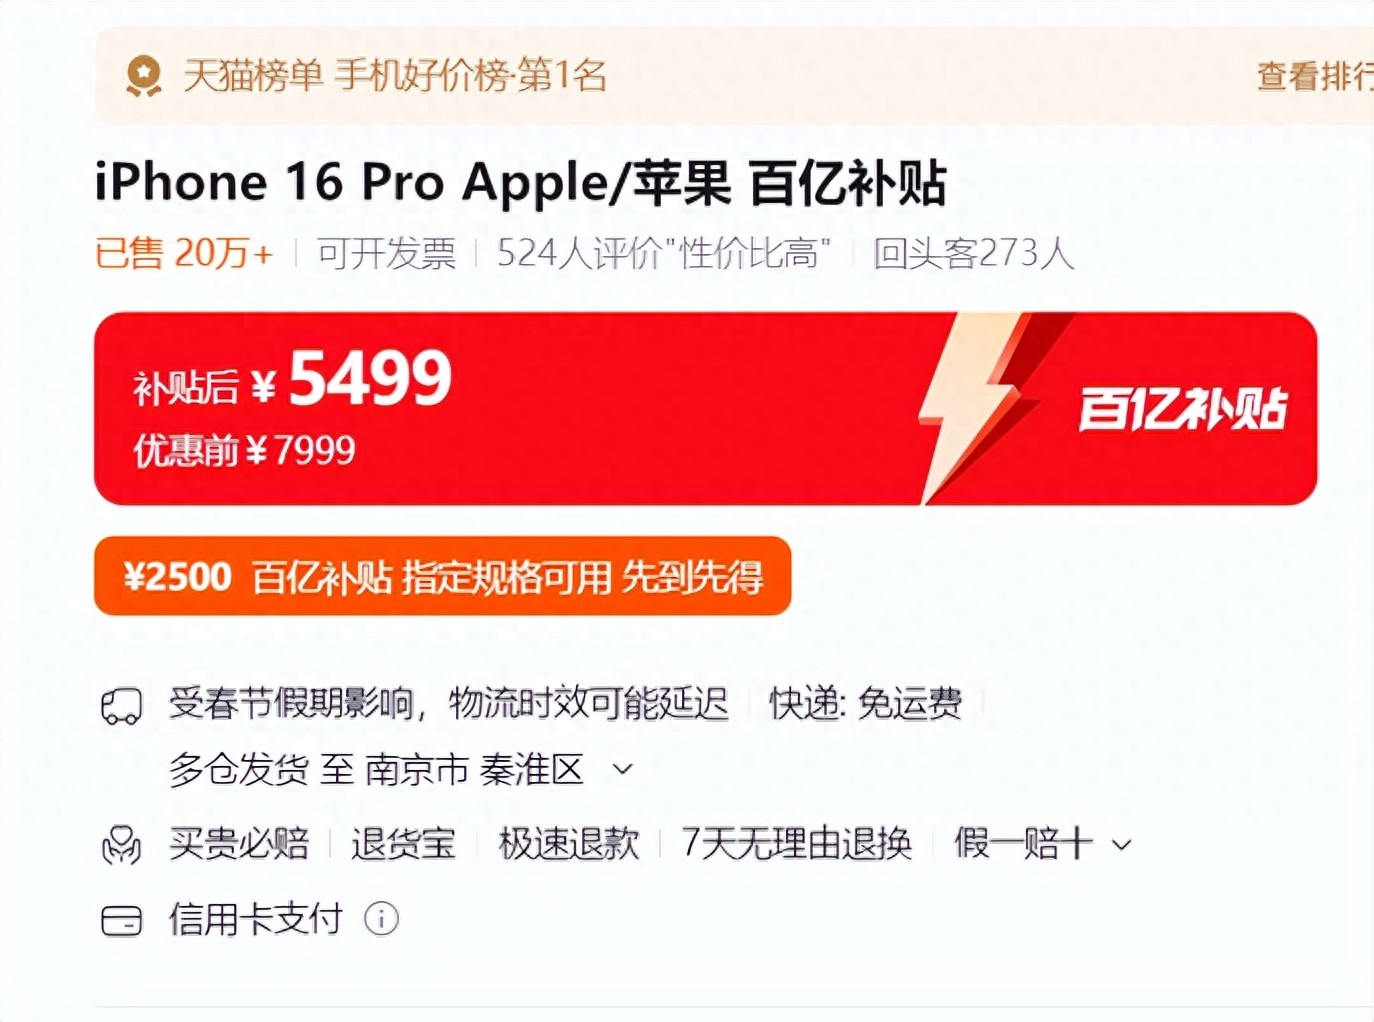The image size is (1374, 1022).
Task: Click the Tmall ranking medal icon
Action: (144, 76)
